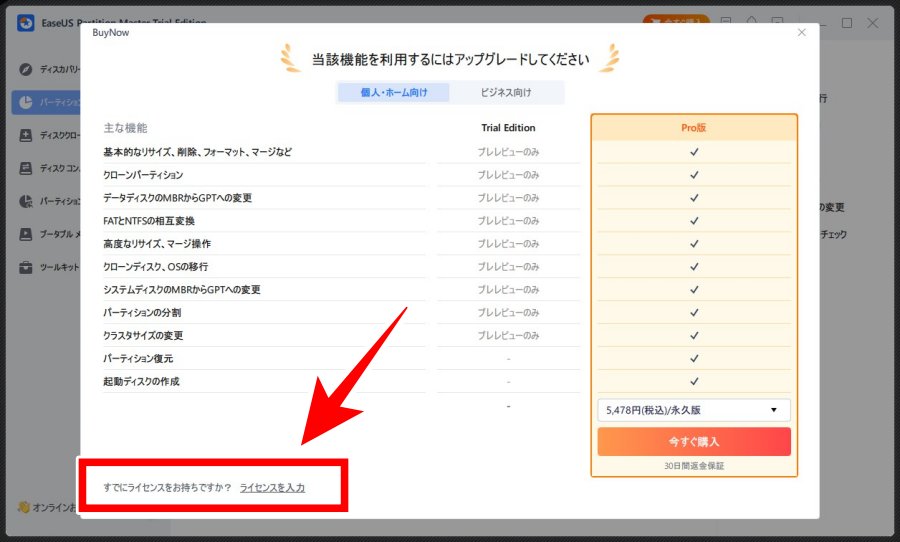Open the ブータブルメディア sidebar icon
Image resolution: width=900 pixels, height=542 pixels.
coord(25,234)
